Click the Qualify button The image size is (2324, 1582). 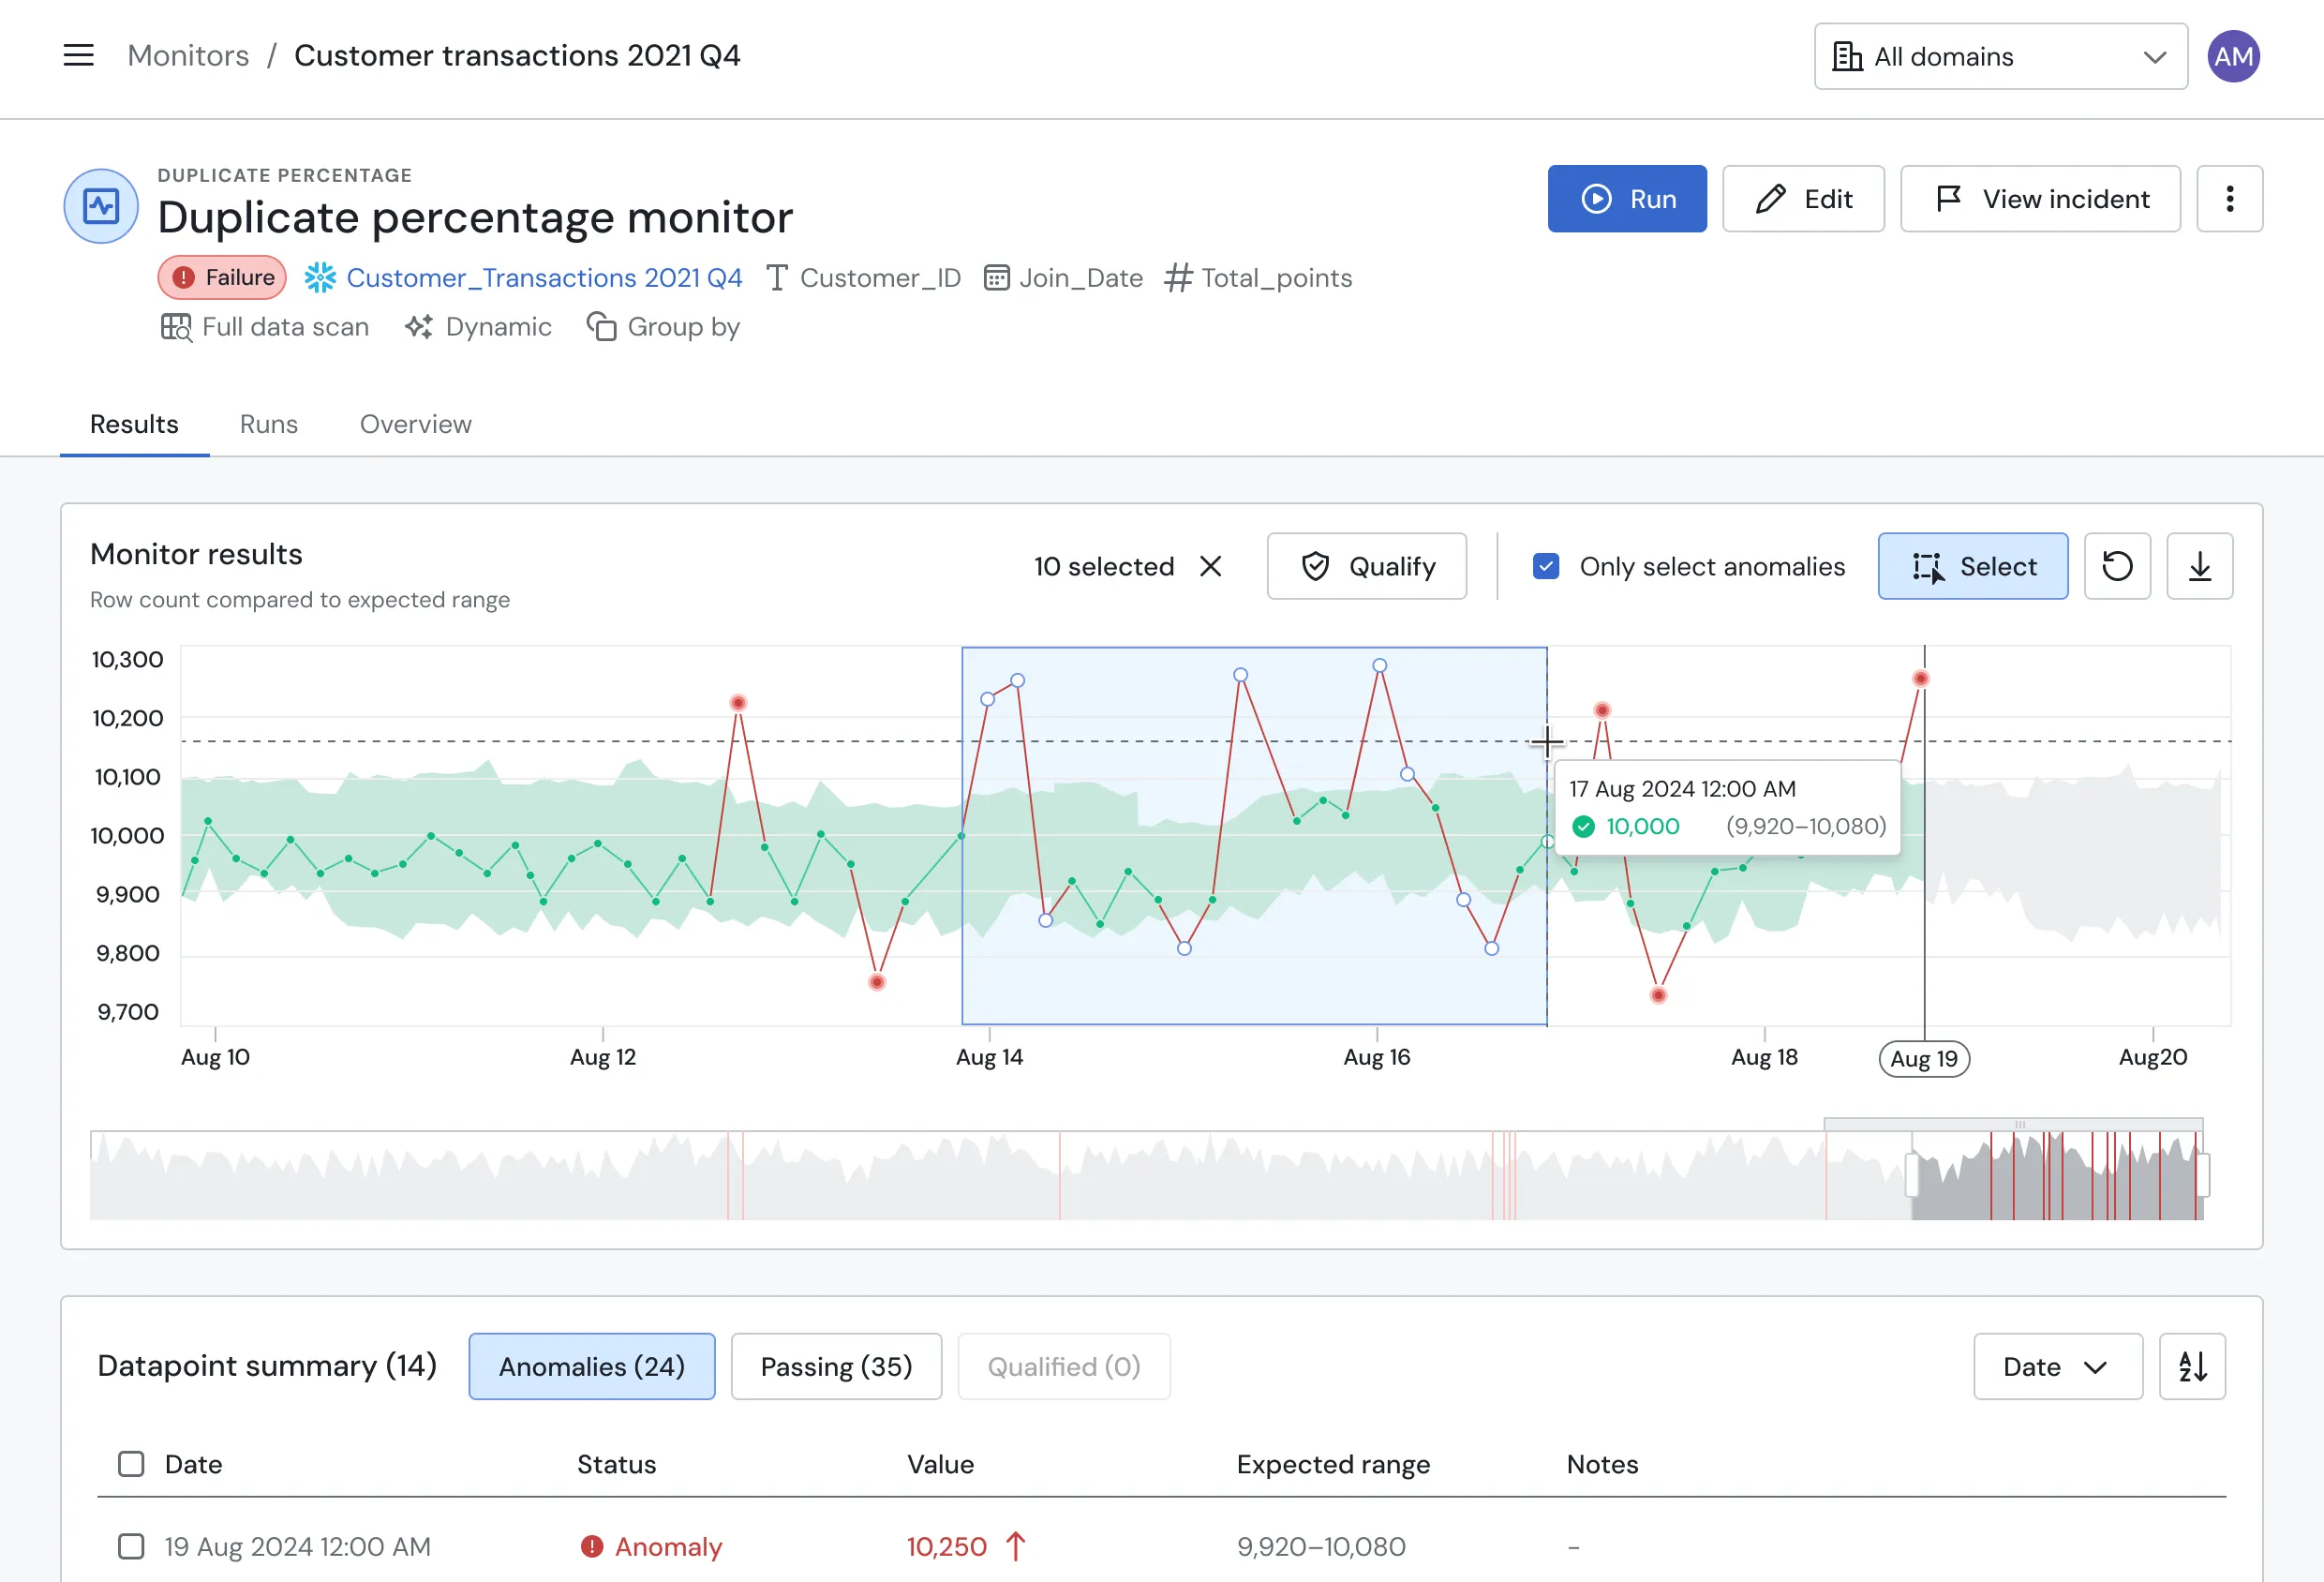click(1366, 566)
